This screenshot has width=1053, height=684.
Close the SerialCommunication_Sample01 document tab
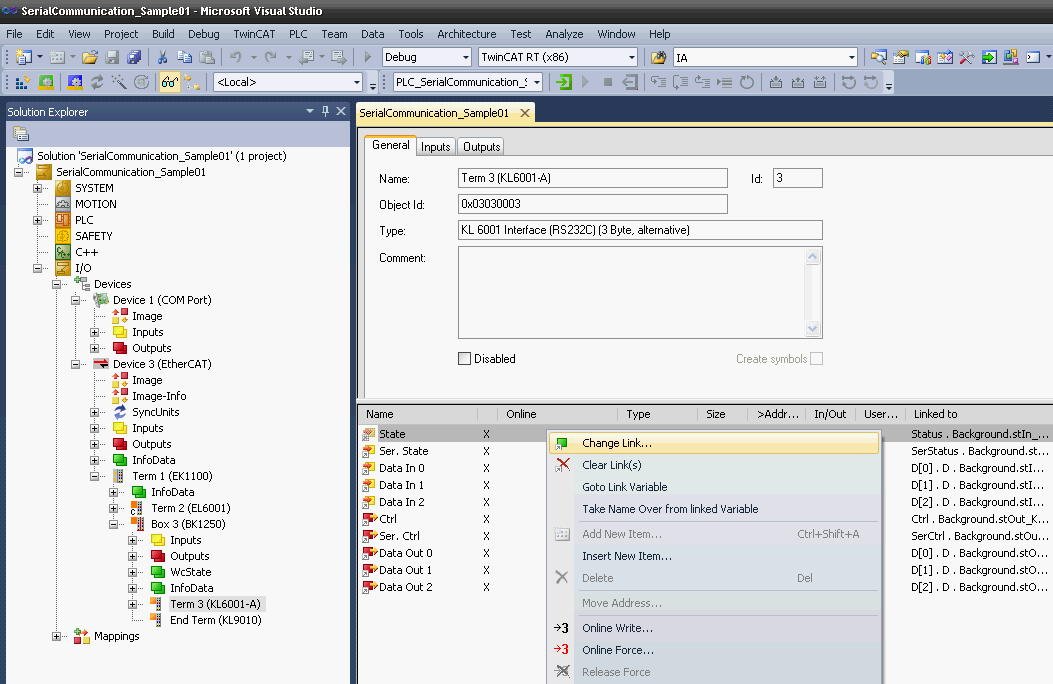click(524, 113)
